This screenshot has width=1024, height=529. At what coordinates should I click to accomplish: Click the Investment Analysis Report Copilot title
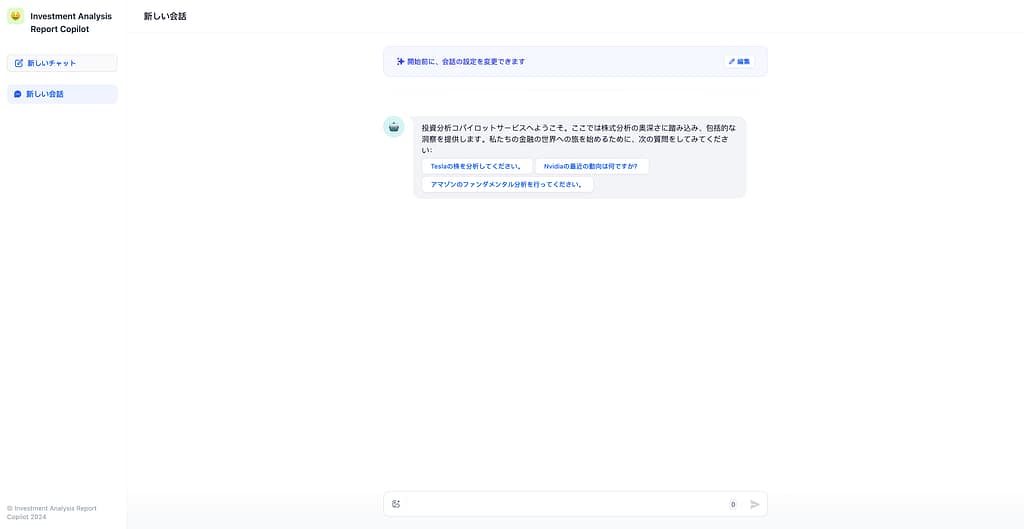click(x=71, y=22)
